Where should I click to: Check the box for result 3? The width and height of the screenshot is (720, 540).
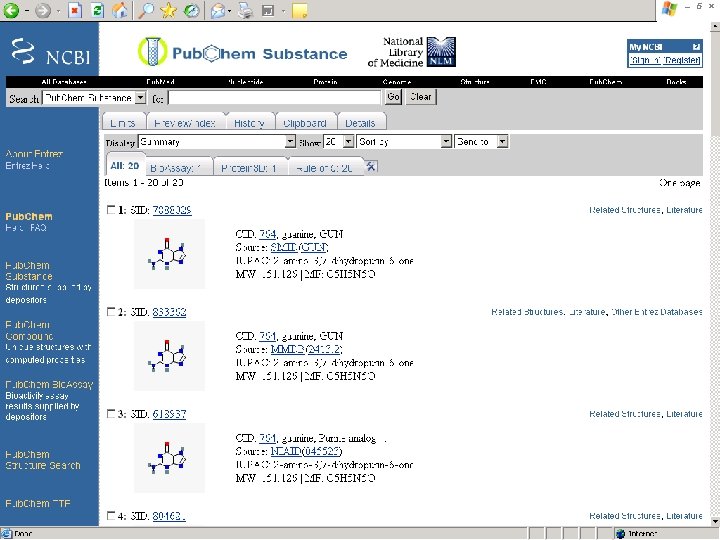111,414
